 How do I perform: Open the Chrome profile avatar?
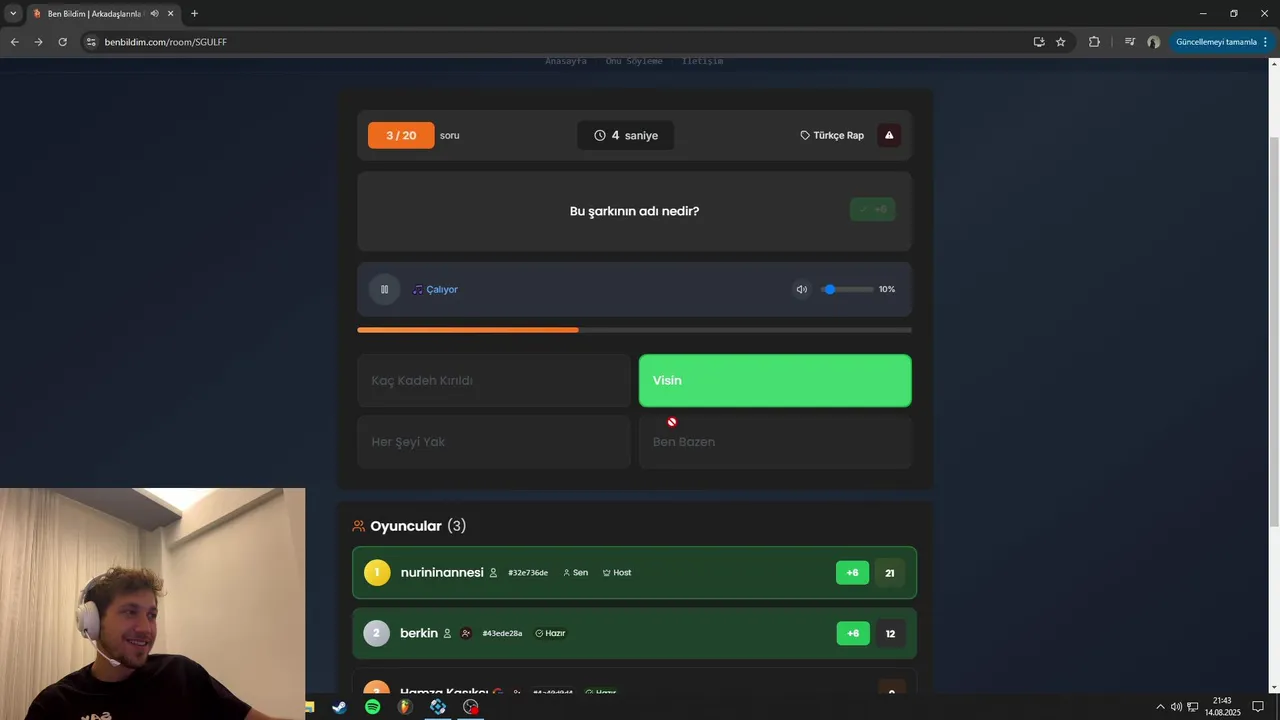coord(1154,42)
